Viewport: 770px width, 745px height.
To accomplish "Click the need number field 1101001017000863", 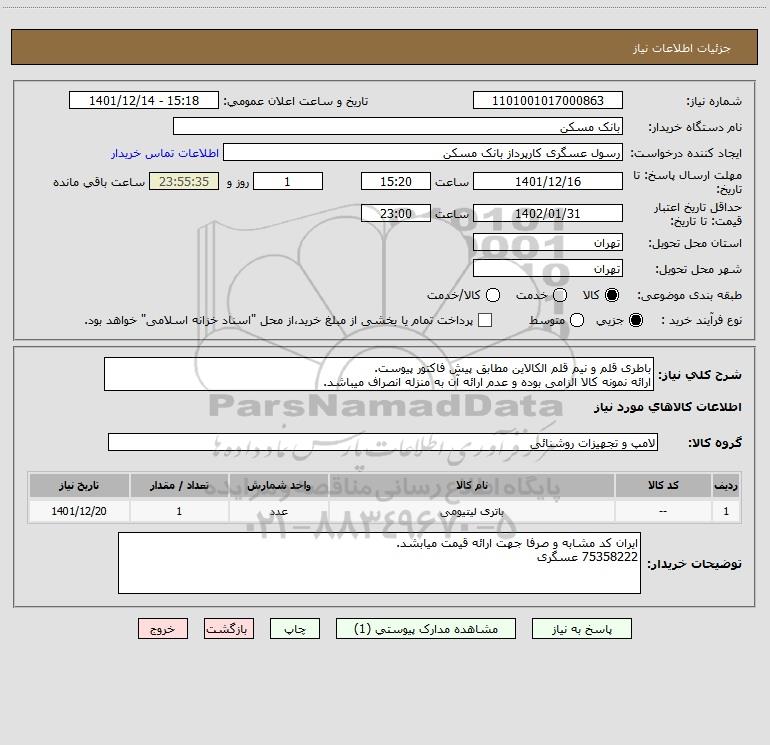I will [548, 100].
